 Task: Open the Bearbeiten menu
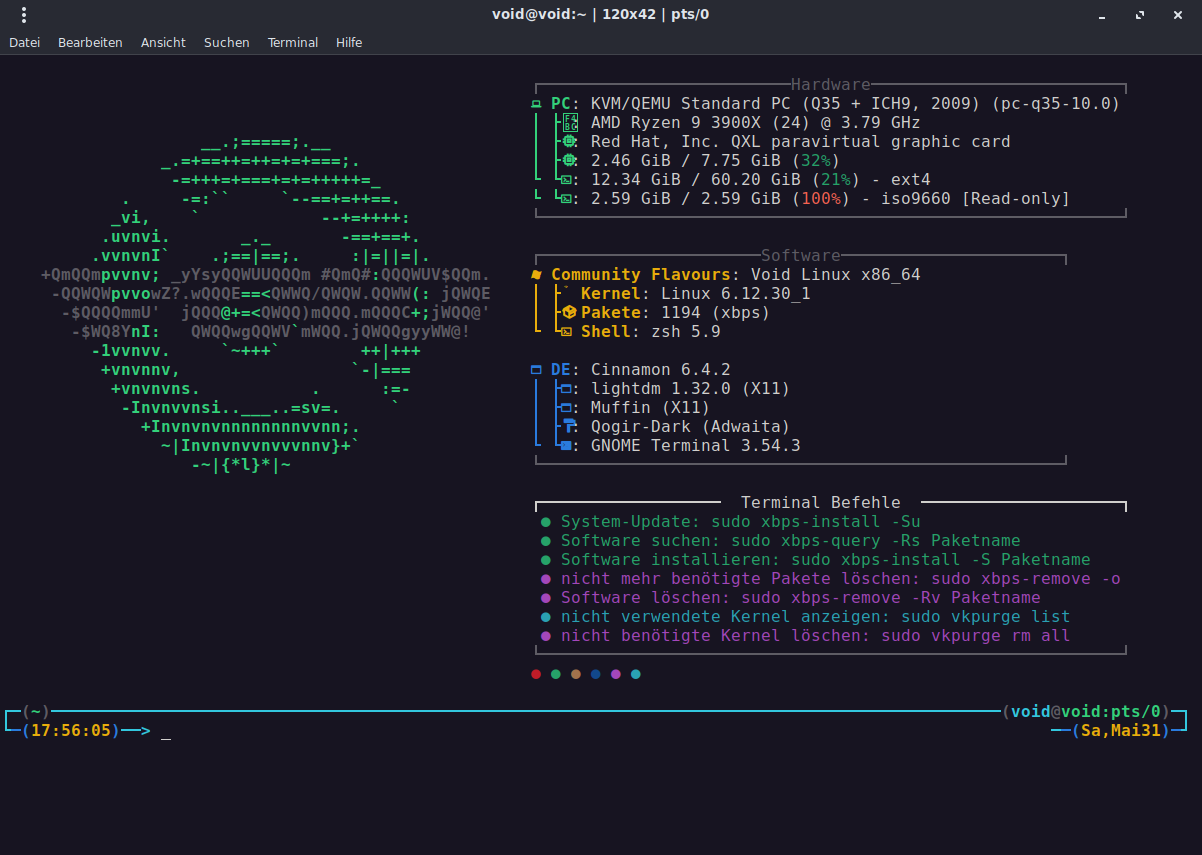90,43
